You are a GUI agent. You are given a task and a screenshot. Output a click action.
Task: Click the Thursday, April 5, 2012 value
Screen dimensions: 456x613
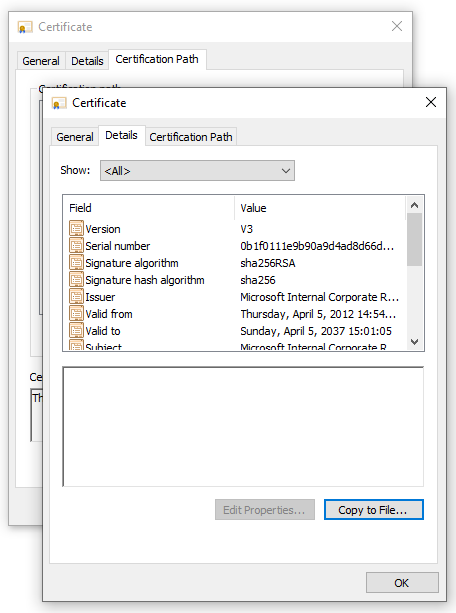[x=318, y=314]
